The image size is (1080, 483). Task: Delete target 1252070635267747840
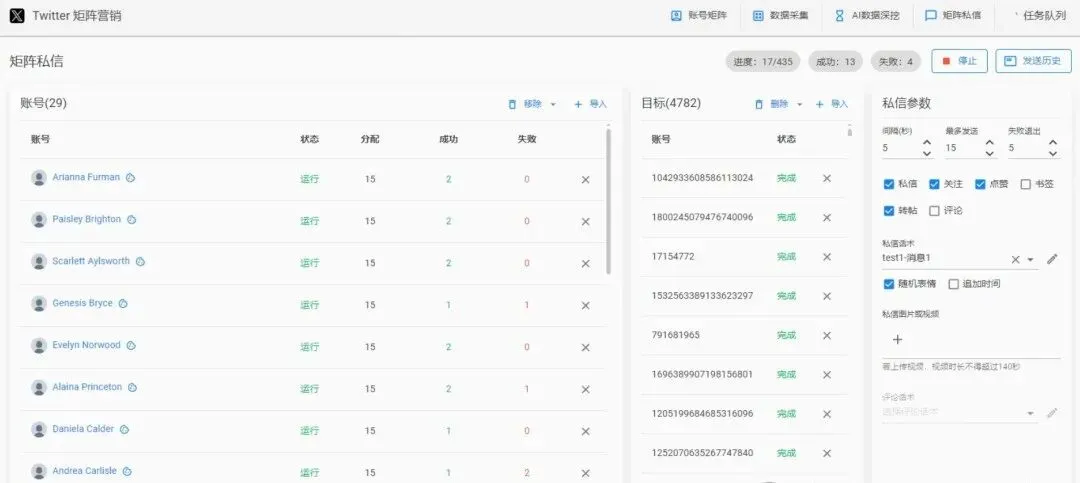[x=827, y=453]
